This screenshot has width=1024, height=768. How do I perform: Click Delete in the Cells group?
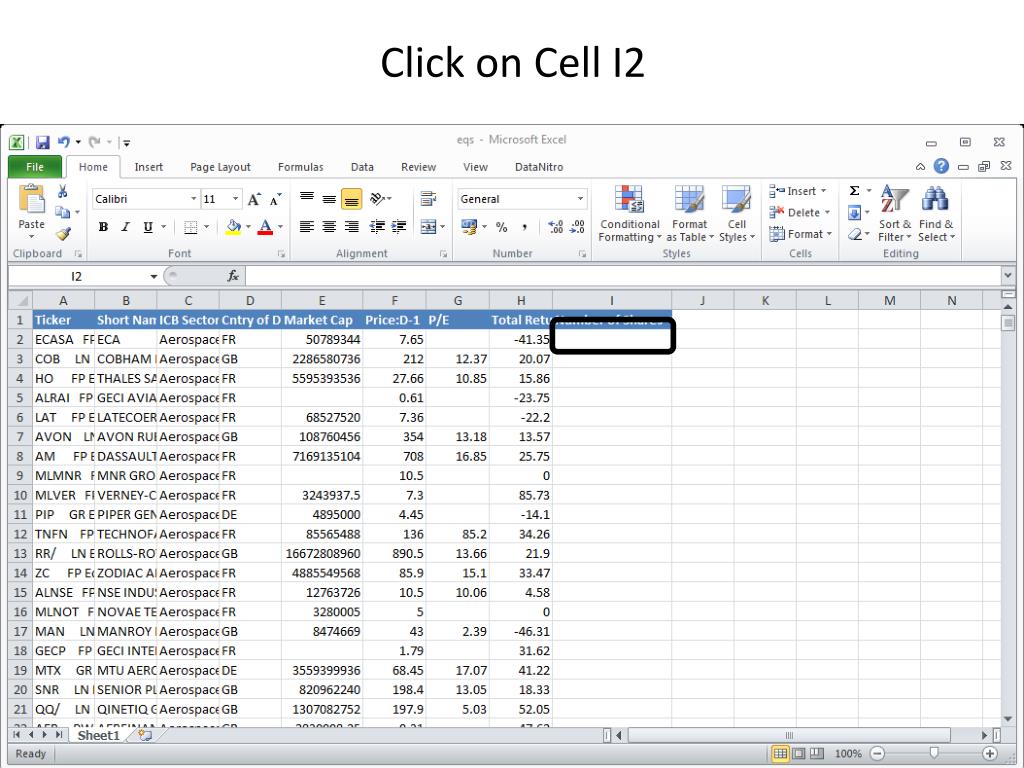pos(800,212)
